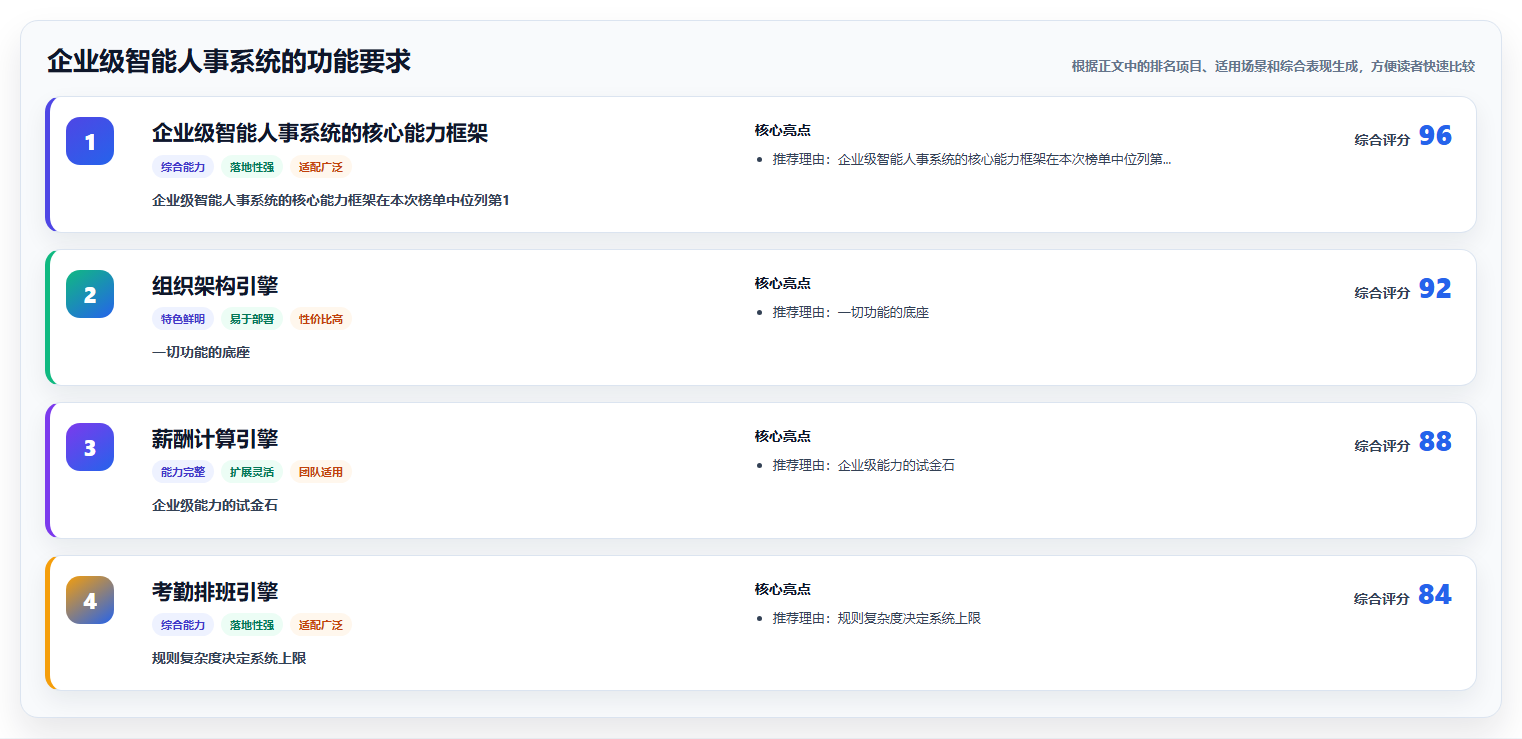Select the 特色鲜明 tag

click(x=183, y=319)
